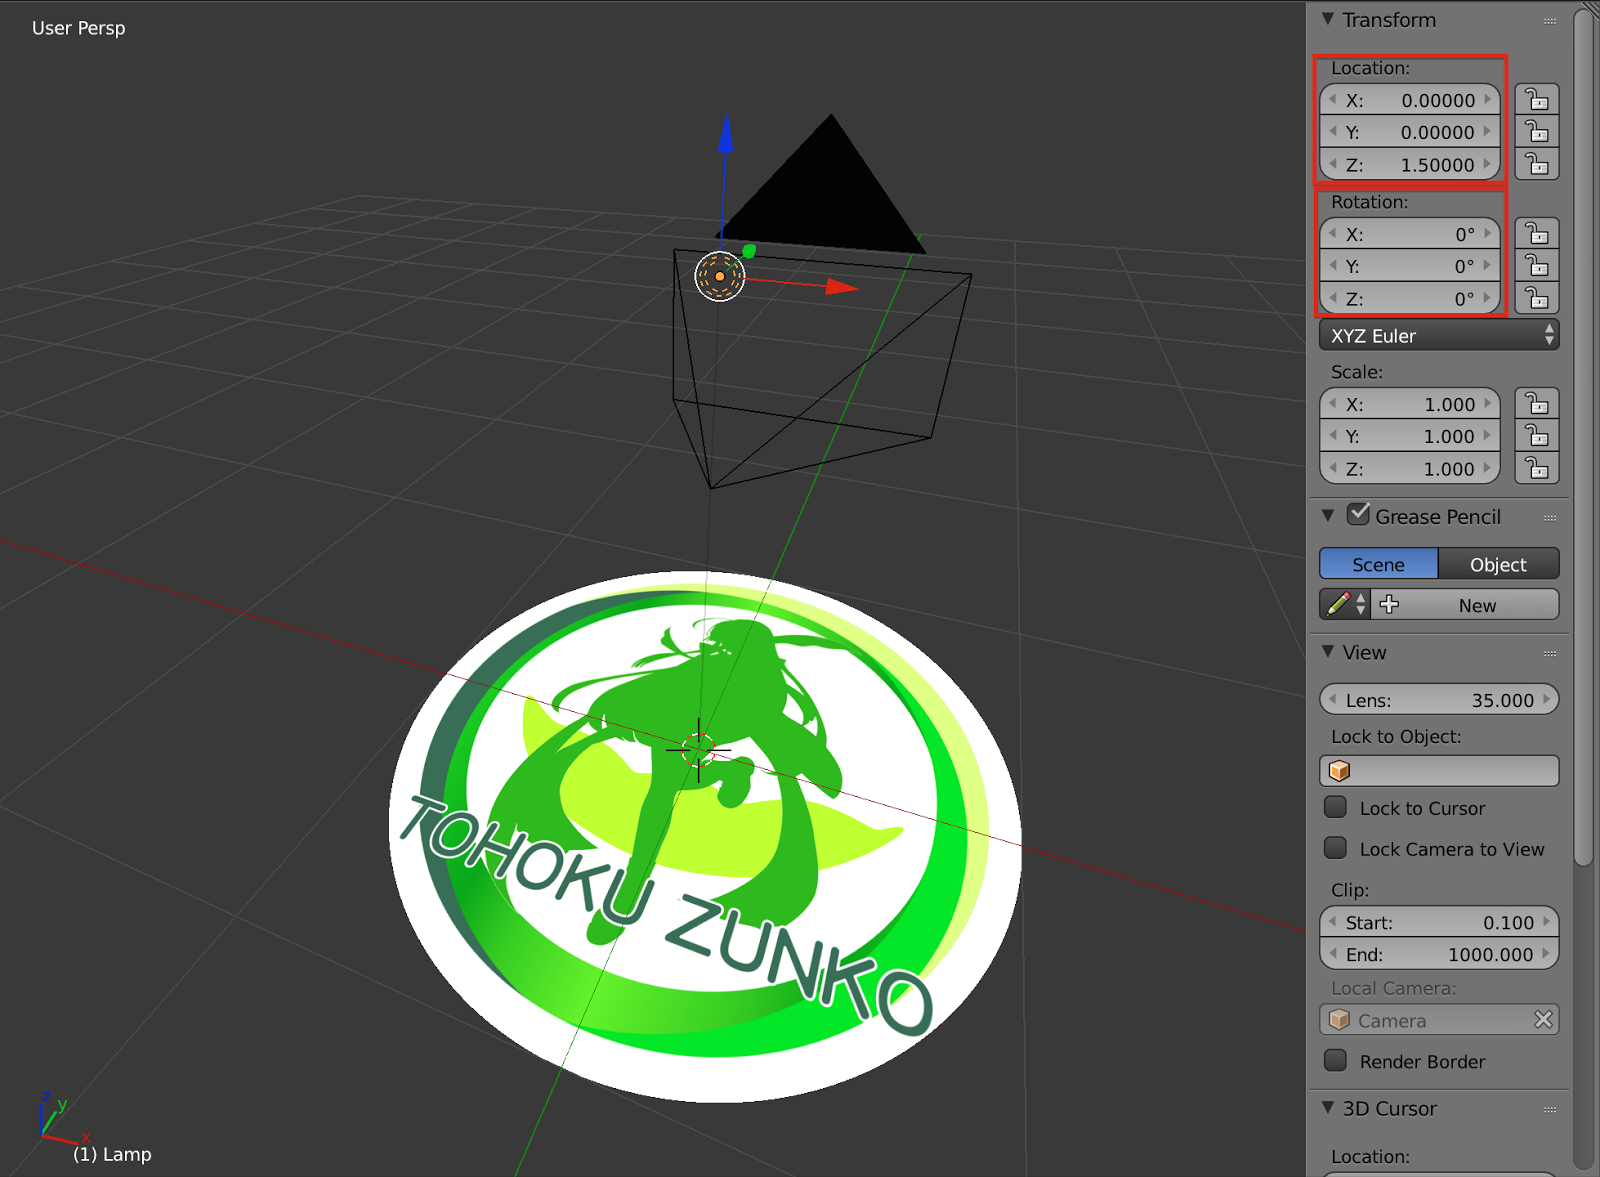The height and width of the screenshot is (1177, 1600).
Task: Click the Rotation X value field
Action: [x=1410, y=234]
